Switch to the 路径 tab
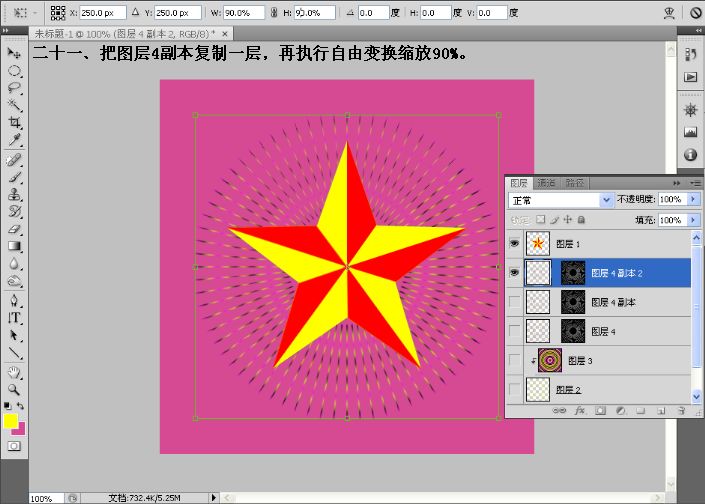The width and height of the screenshot is (705, 504). tap(574, 183)
